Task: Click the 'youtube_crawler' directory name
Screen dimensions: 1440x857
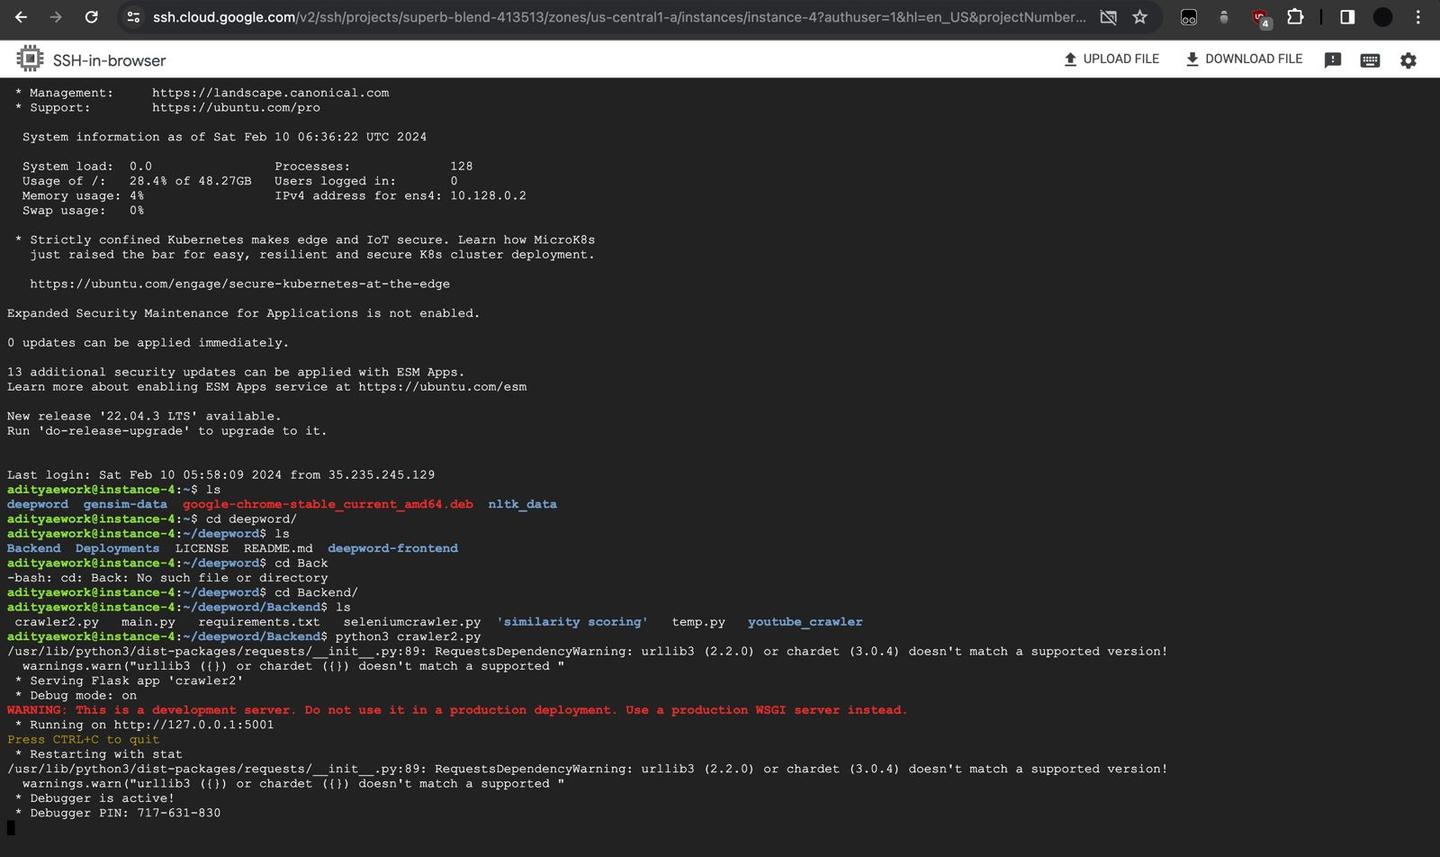Action: 805,622
